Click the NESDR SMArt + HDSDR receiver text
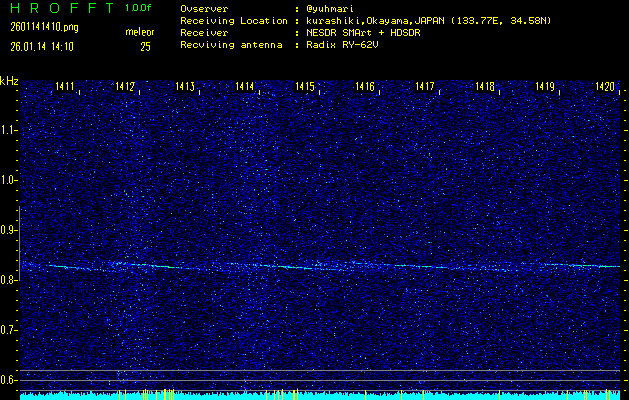The image size is (629, 400). (363, 33)
